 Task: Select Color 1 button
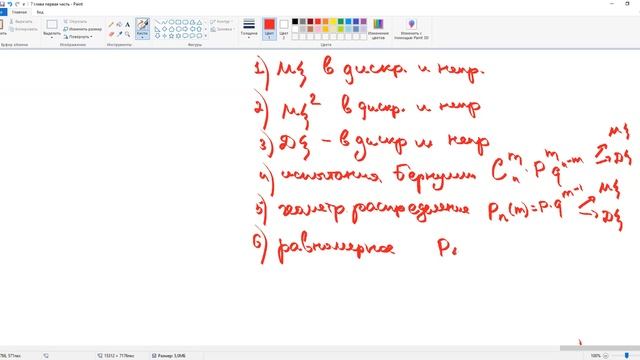pos(269,29)
